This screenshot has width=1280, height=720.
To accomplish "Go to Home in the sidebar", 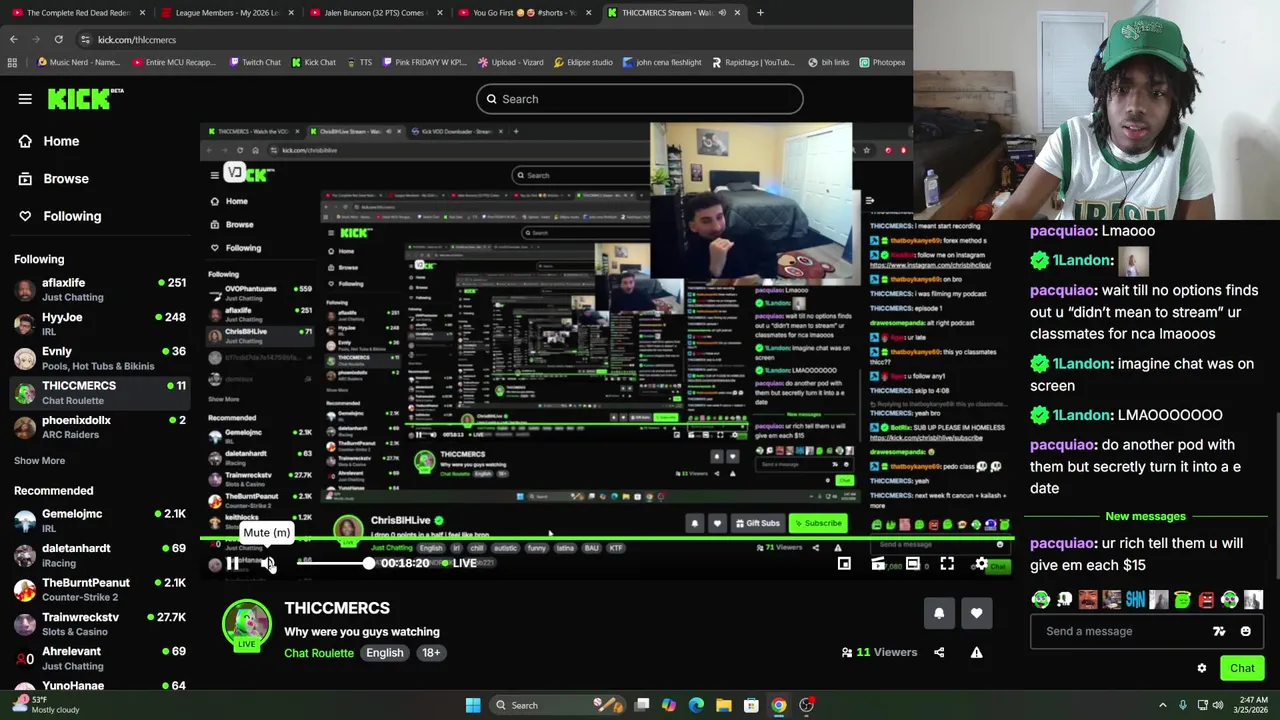I will coord(61,141).
